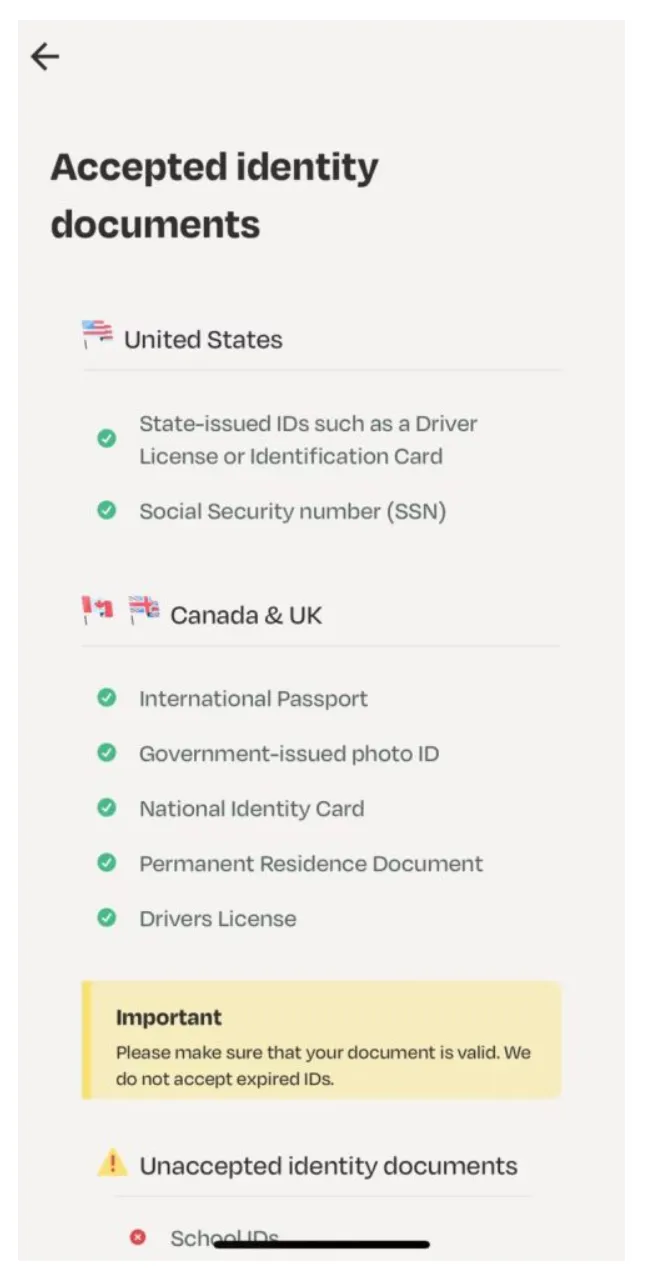The image size is (657, 1279).
Task: Select the United States section header
Action: [203, 340]
